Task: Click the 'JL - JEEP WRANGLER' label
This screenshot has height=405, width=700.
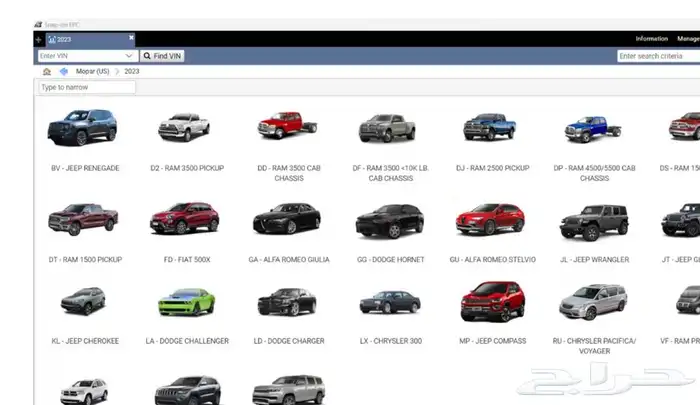Action: (x=594, y=259)
